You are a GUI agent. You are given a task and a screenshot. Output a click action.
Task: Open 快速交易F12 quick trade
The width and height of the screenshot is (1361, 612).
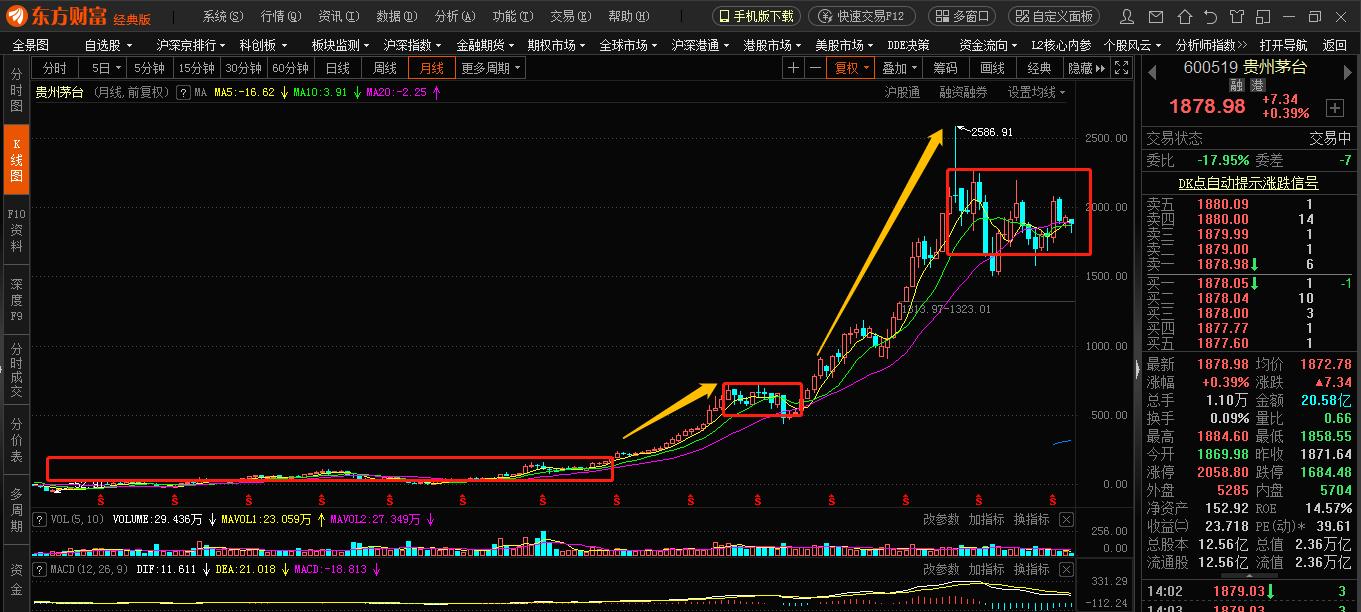[861, 16]
